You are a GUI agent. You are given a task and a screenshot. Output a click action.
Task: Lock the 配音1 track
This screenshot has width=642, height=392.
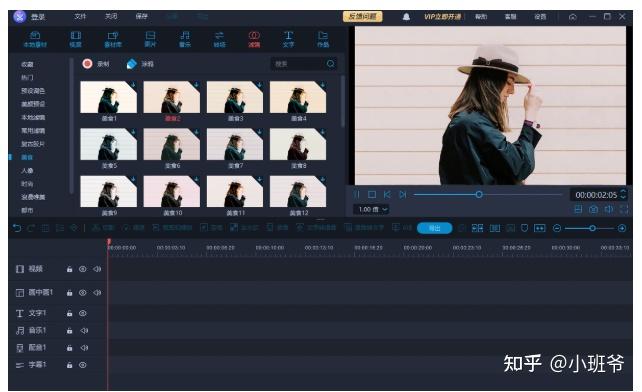[70, 348]
